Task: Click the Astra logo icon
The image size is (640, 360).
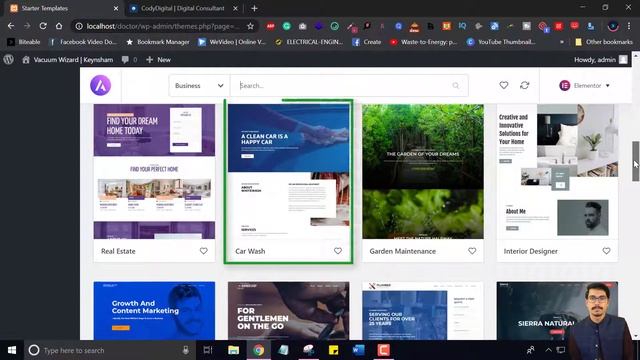Action: [100, 85]
